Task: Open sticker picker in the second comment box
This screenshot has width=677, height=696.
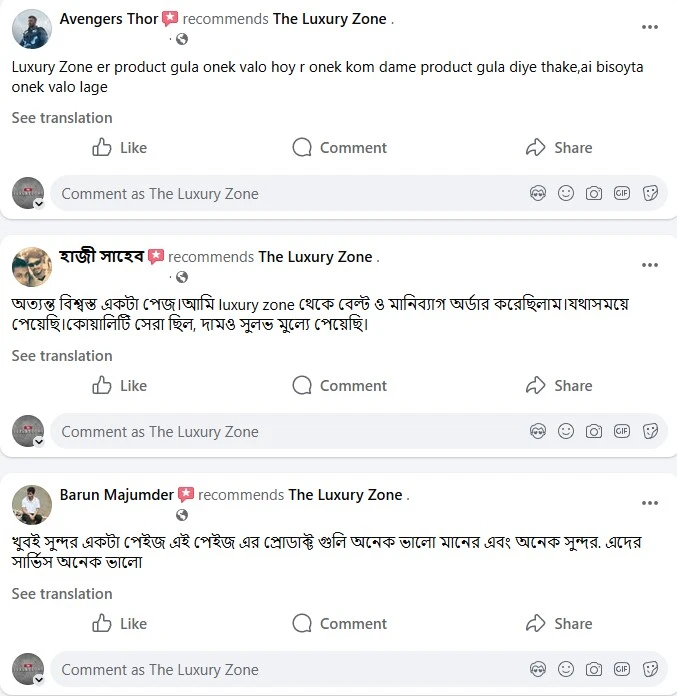Action: pyautogui.click(x=650, y=432)
